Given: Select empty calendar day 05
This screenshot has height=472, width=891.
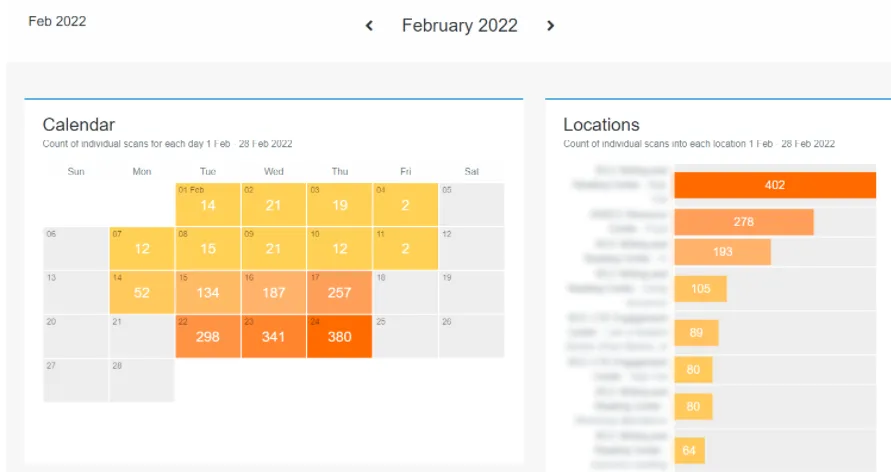Looking at the screenshot, I should 472,204.
